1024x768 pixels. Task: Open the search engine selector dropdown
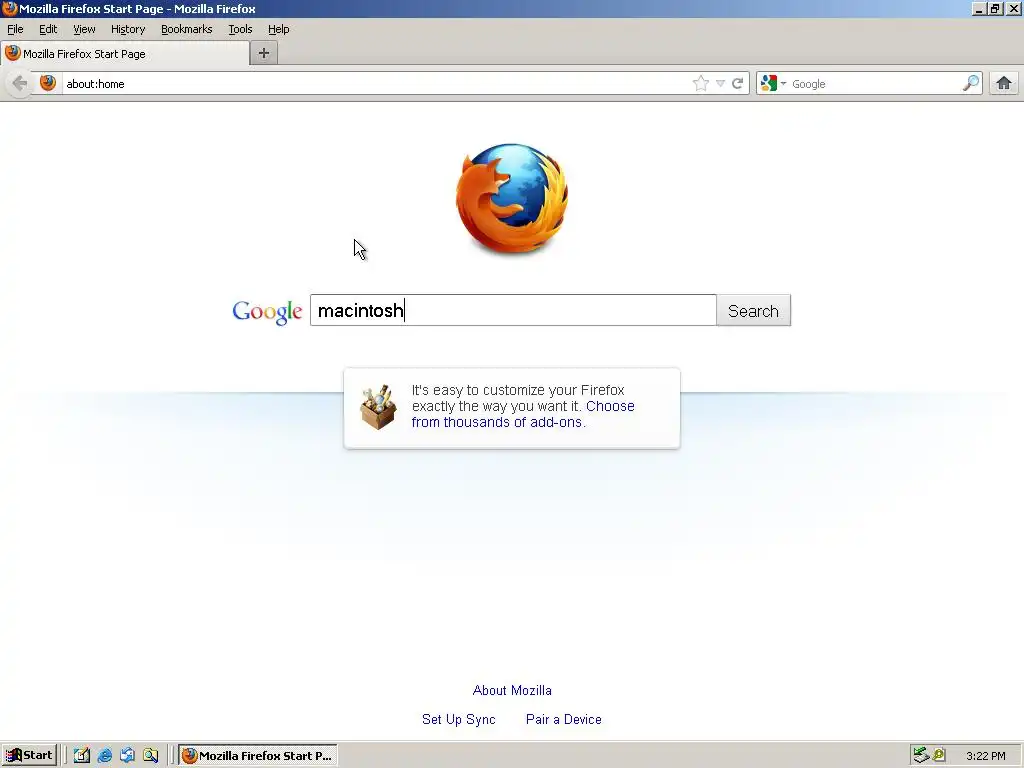click(773, 84)
